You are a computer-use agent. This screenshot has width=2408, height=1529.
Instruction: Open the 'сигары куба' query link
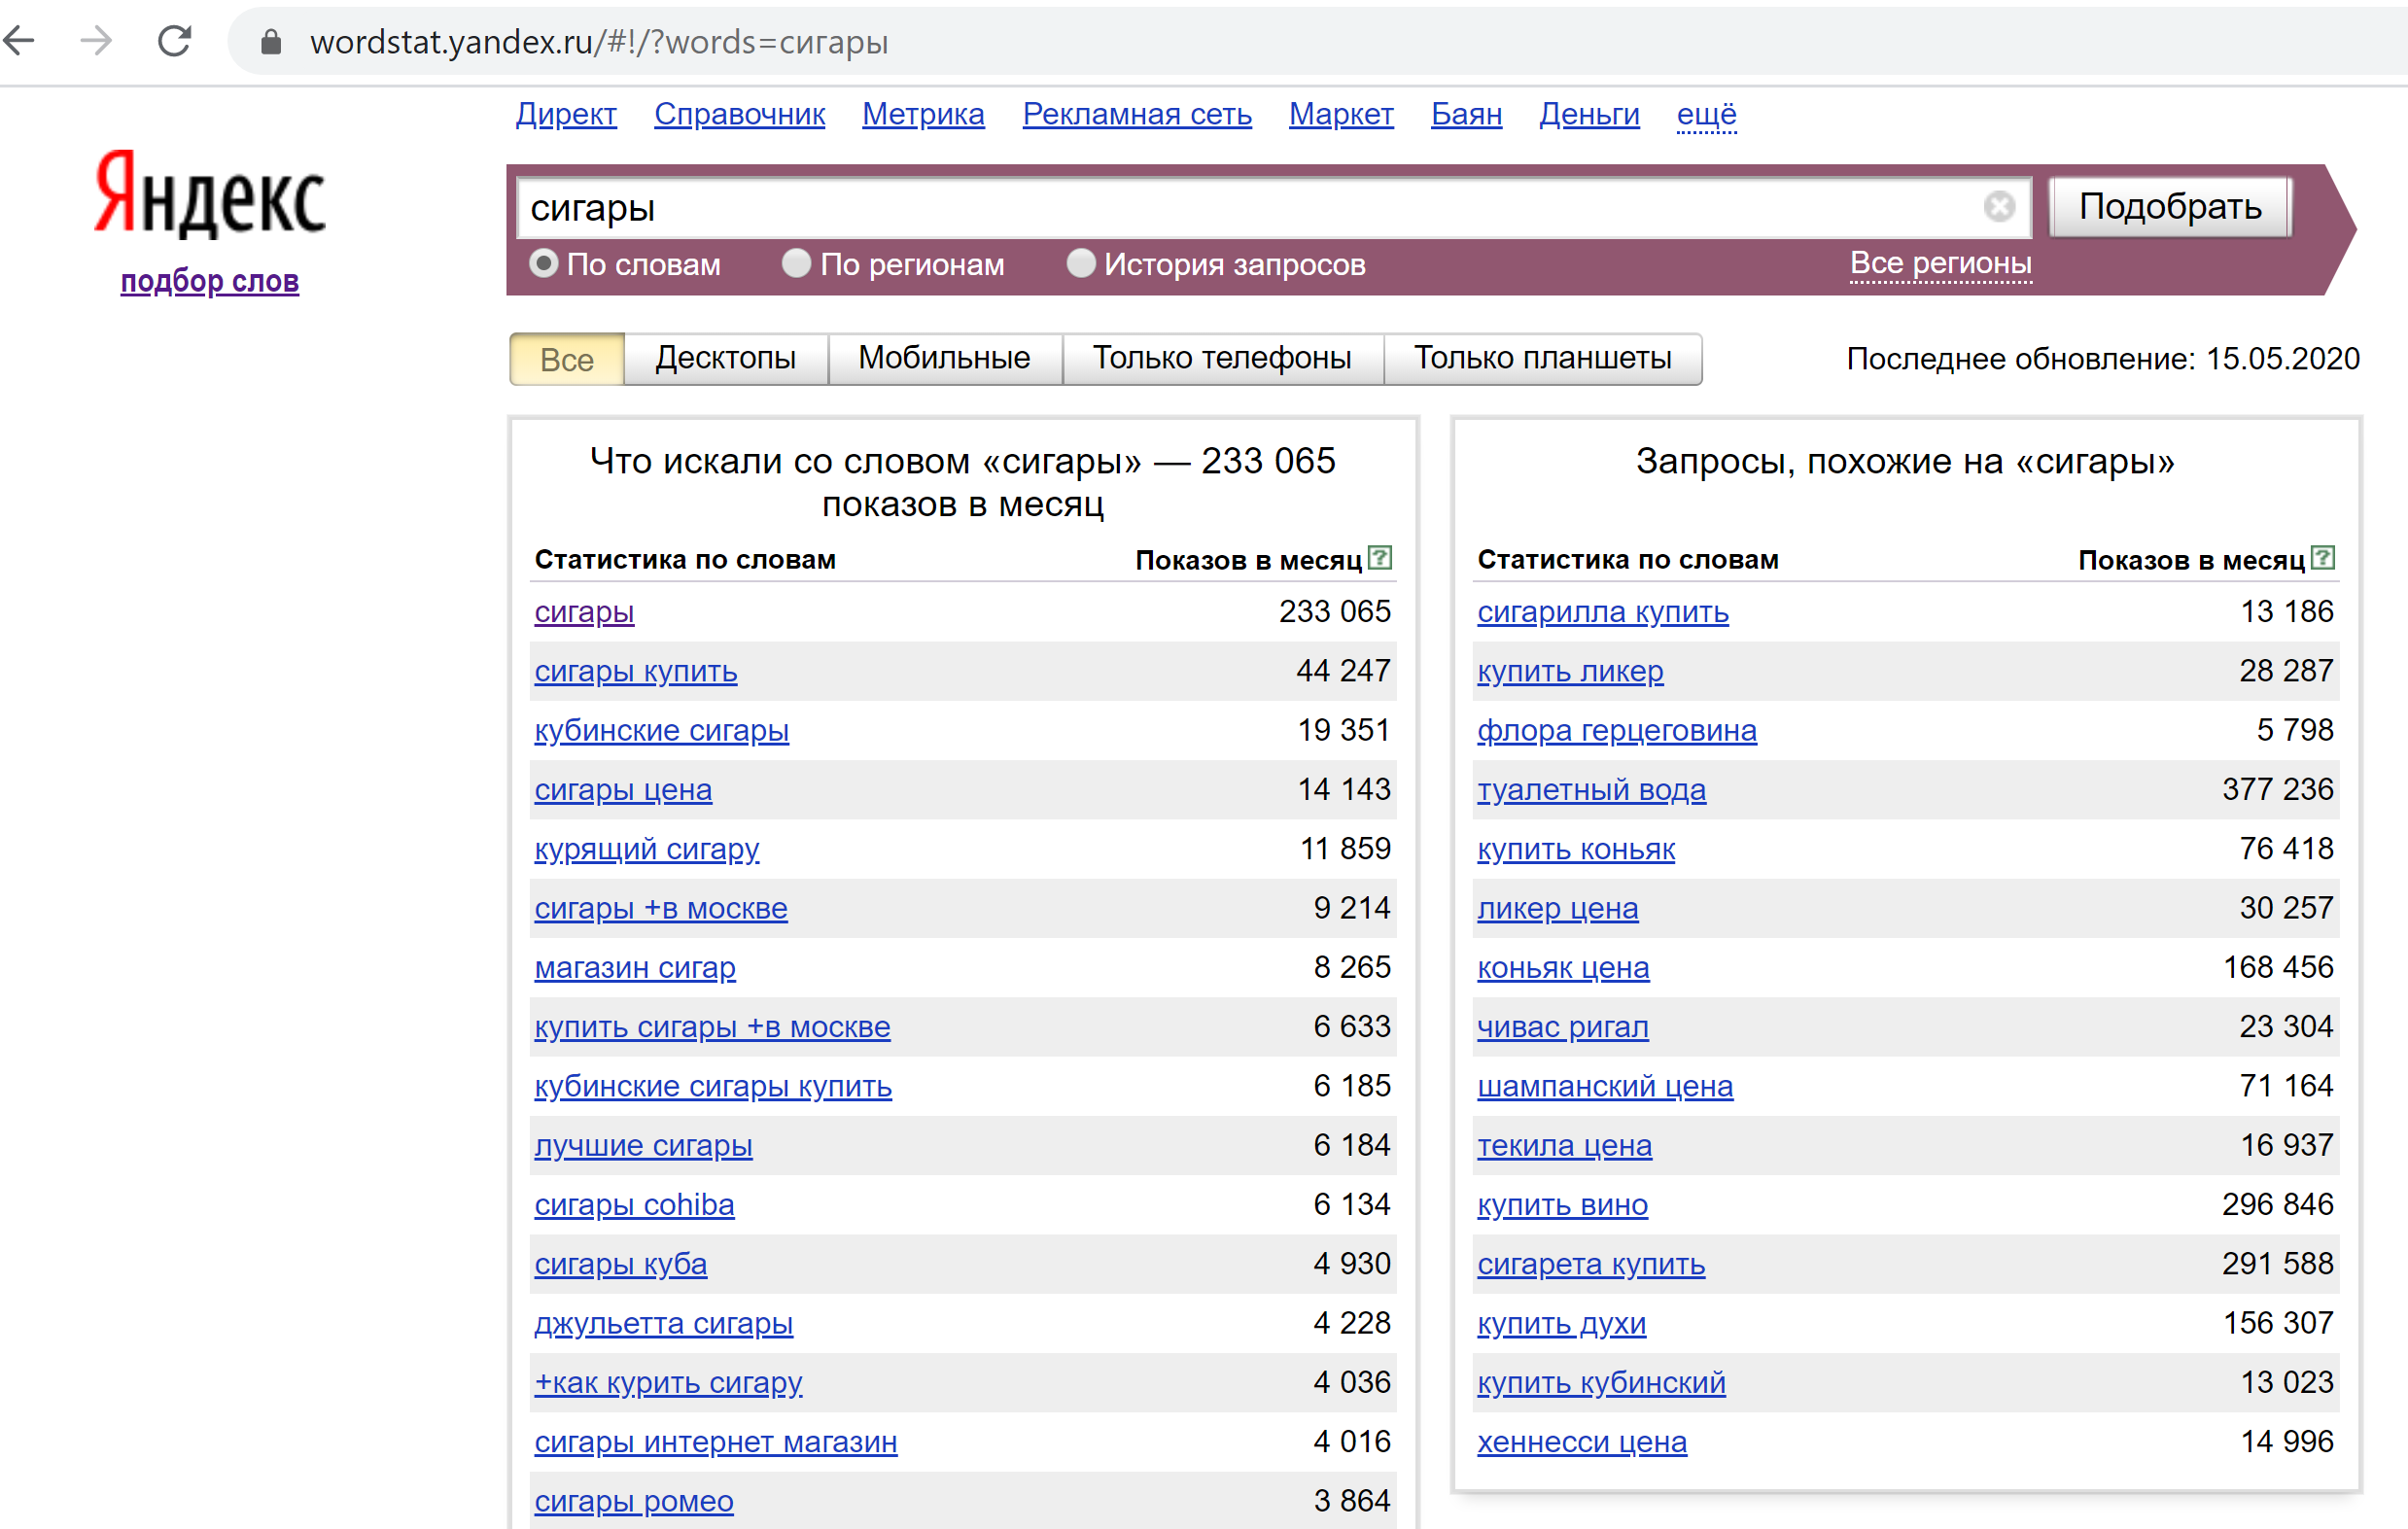click(x=620, y=1264)
